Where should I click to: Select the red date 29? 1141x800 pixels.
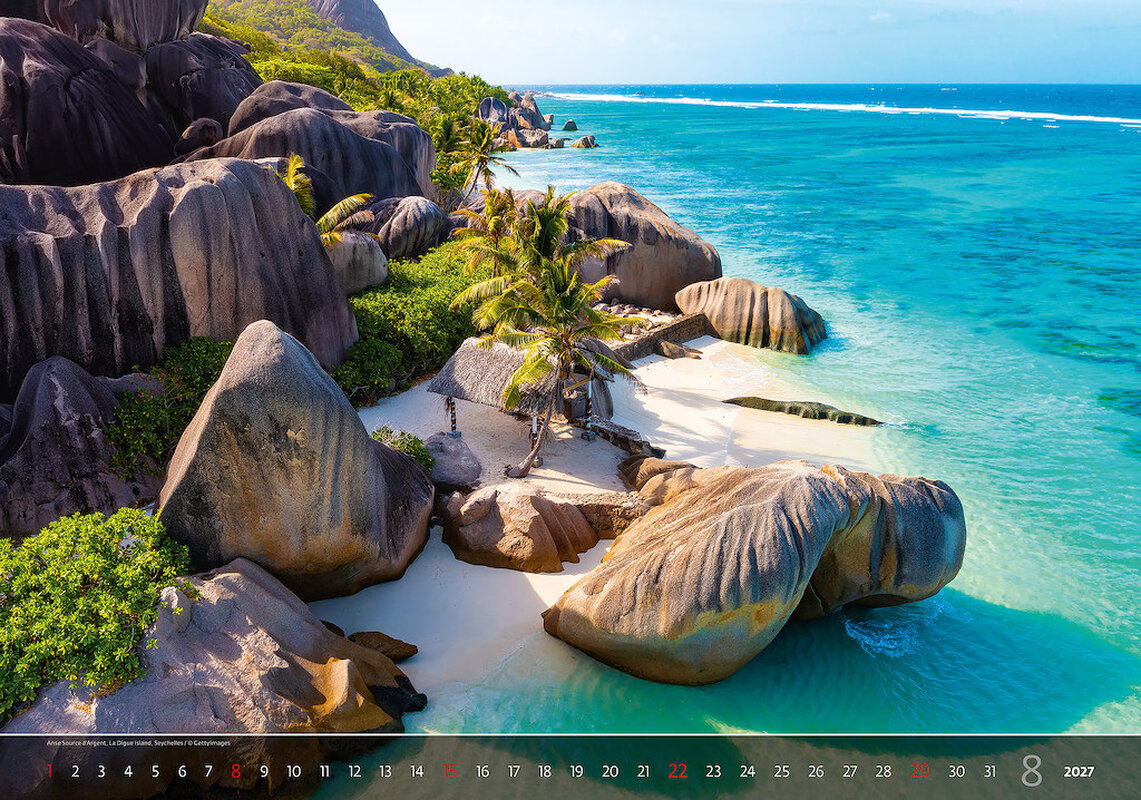coord(920,772)
